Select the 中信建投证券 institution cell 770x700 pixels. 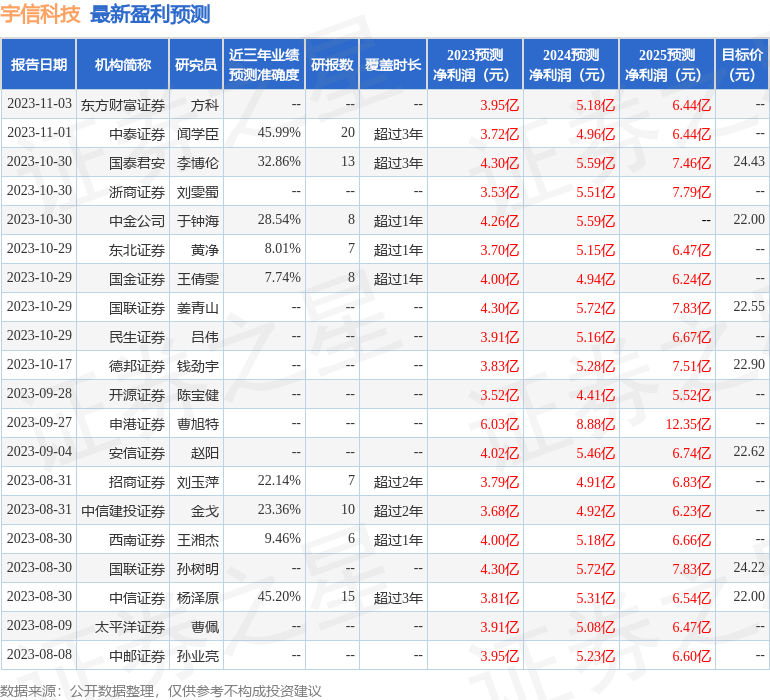click(123, 511)
